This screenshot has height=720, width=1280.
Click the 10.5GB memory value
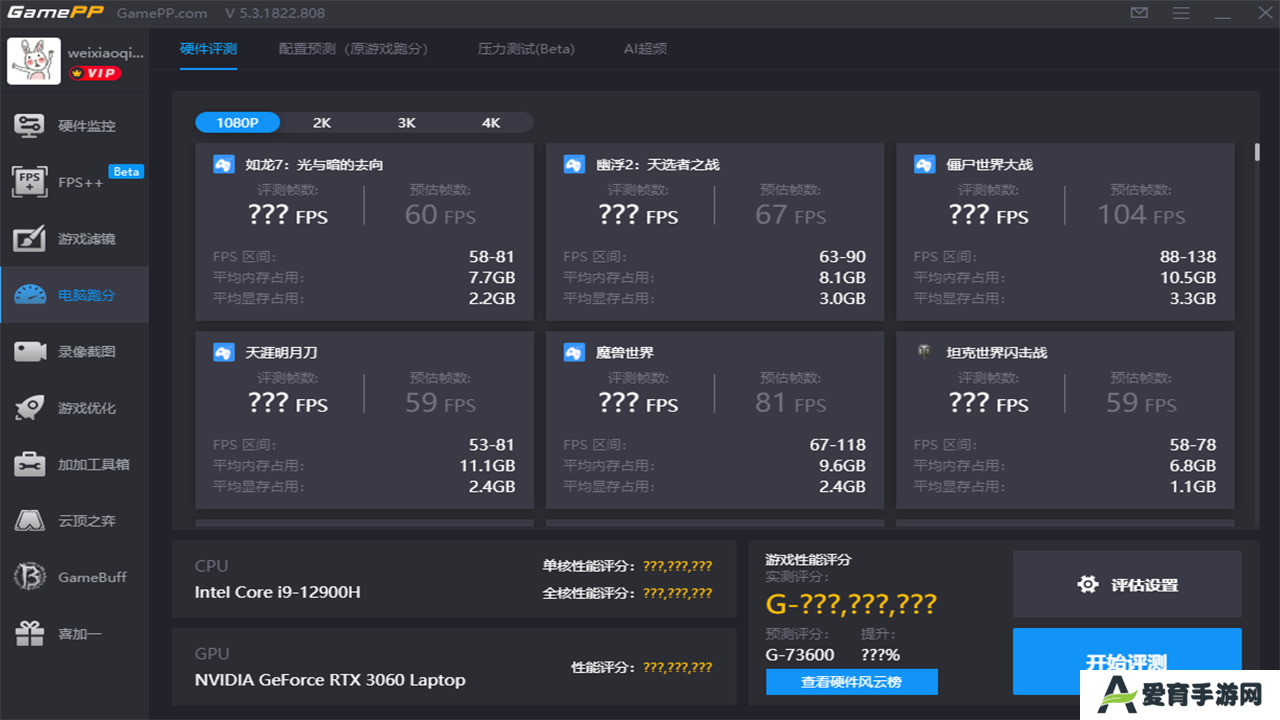[x=1188, y=277]
